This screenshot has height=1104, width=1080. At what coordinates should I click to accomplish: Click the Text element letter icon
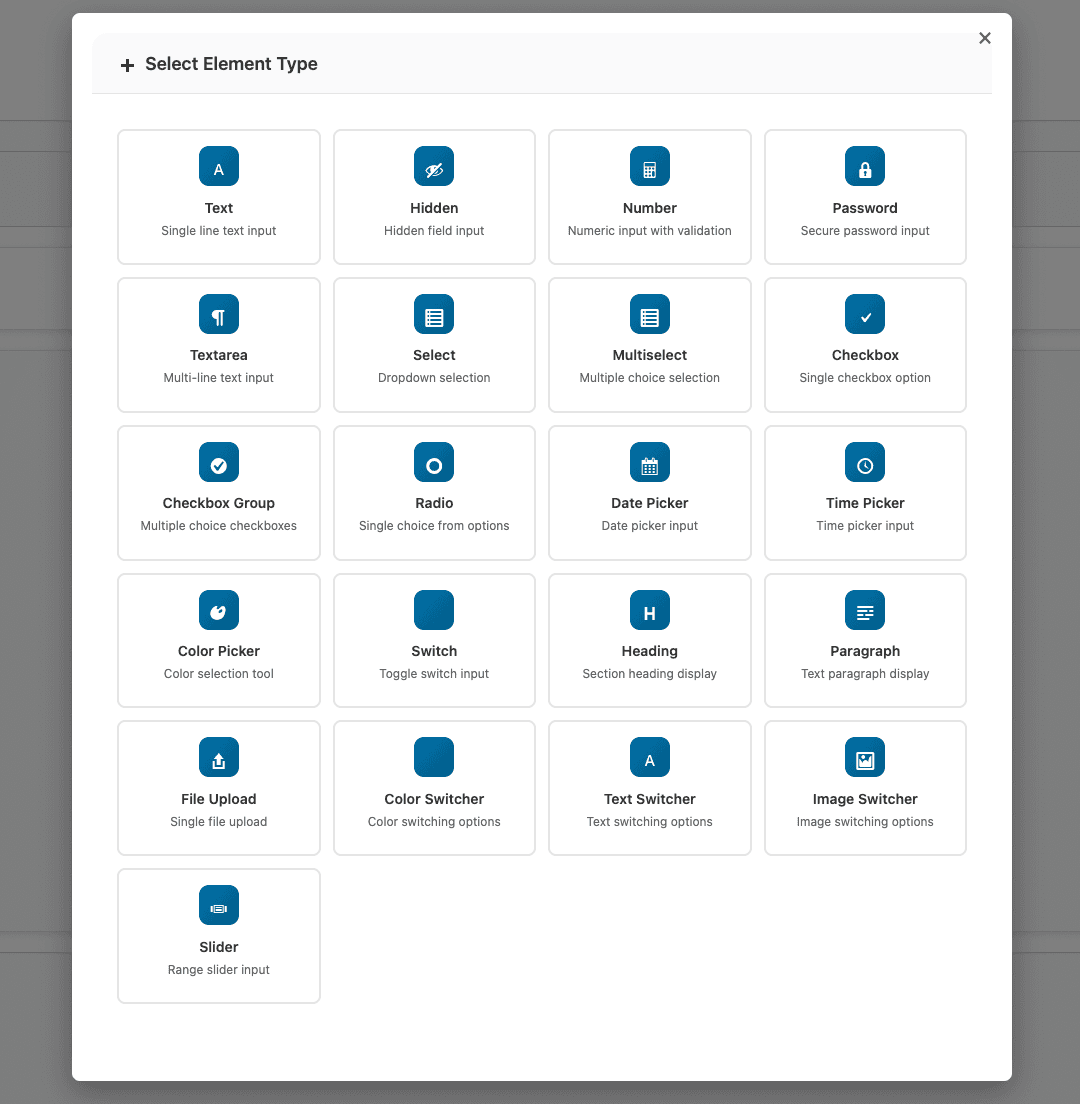(219, 167)
